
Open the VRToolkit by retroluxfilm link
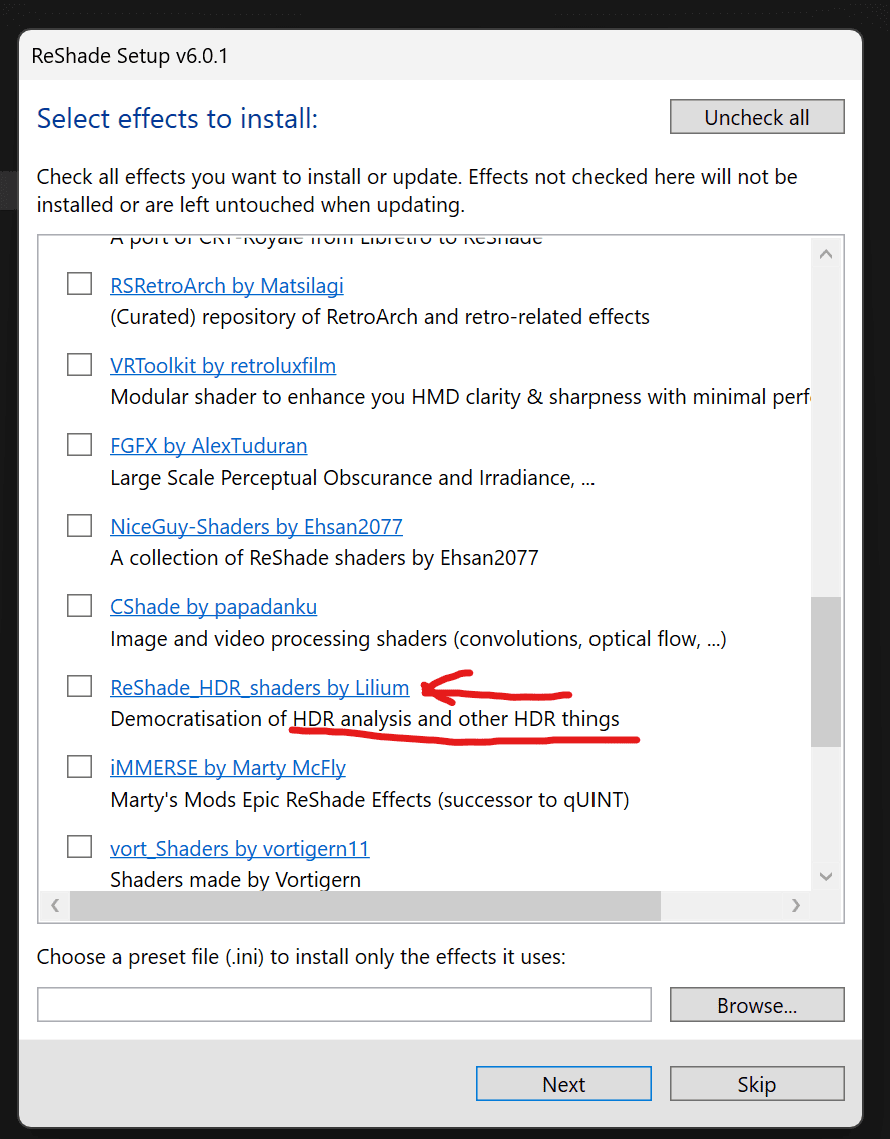223,365
